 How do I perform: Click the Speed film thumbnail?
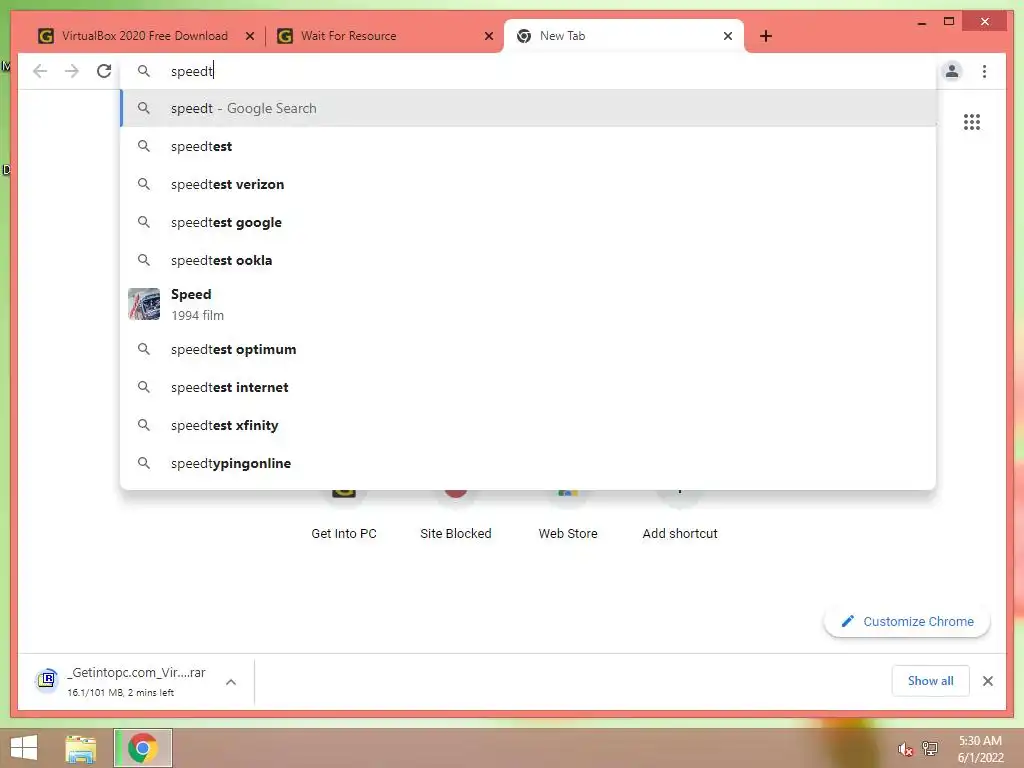tap(144, 304)
